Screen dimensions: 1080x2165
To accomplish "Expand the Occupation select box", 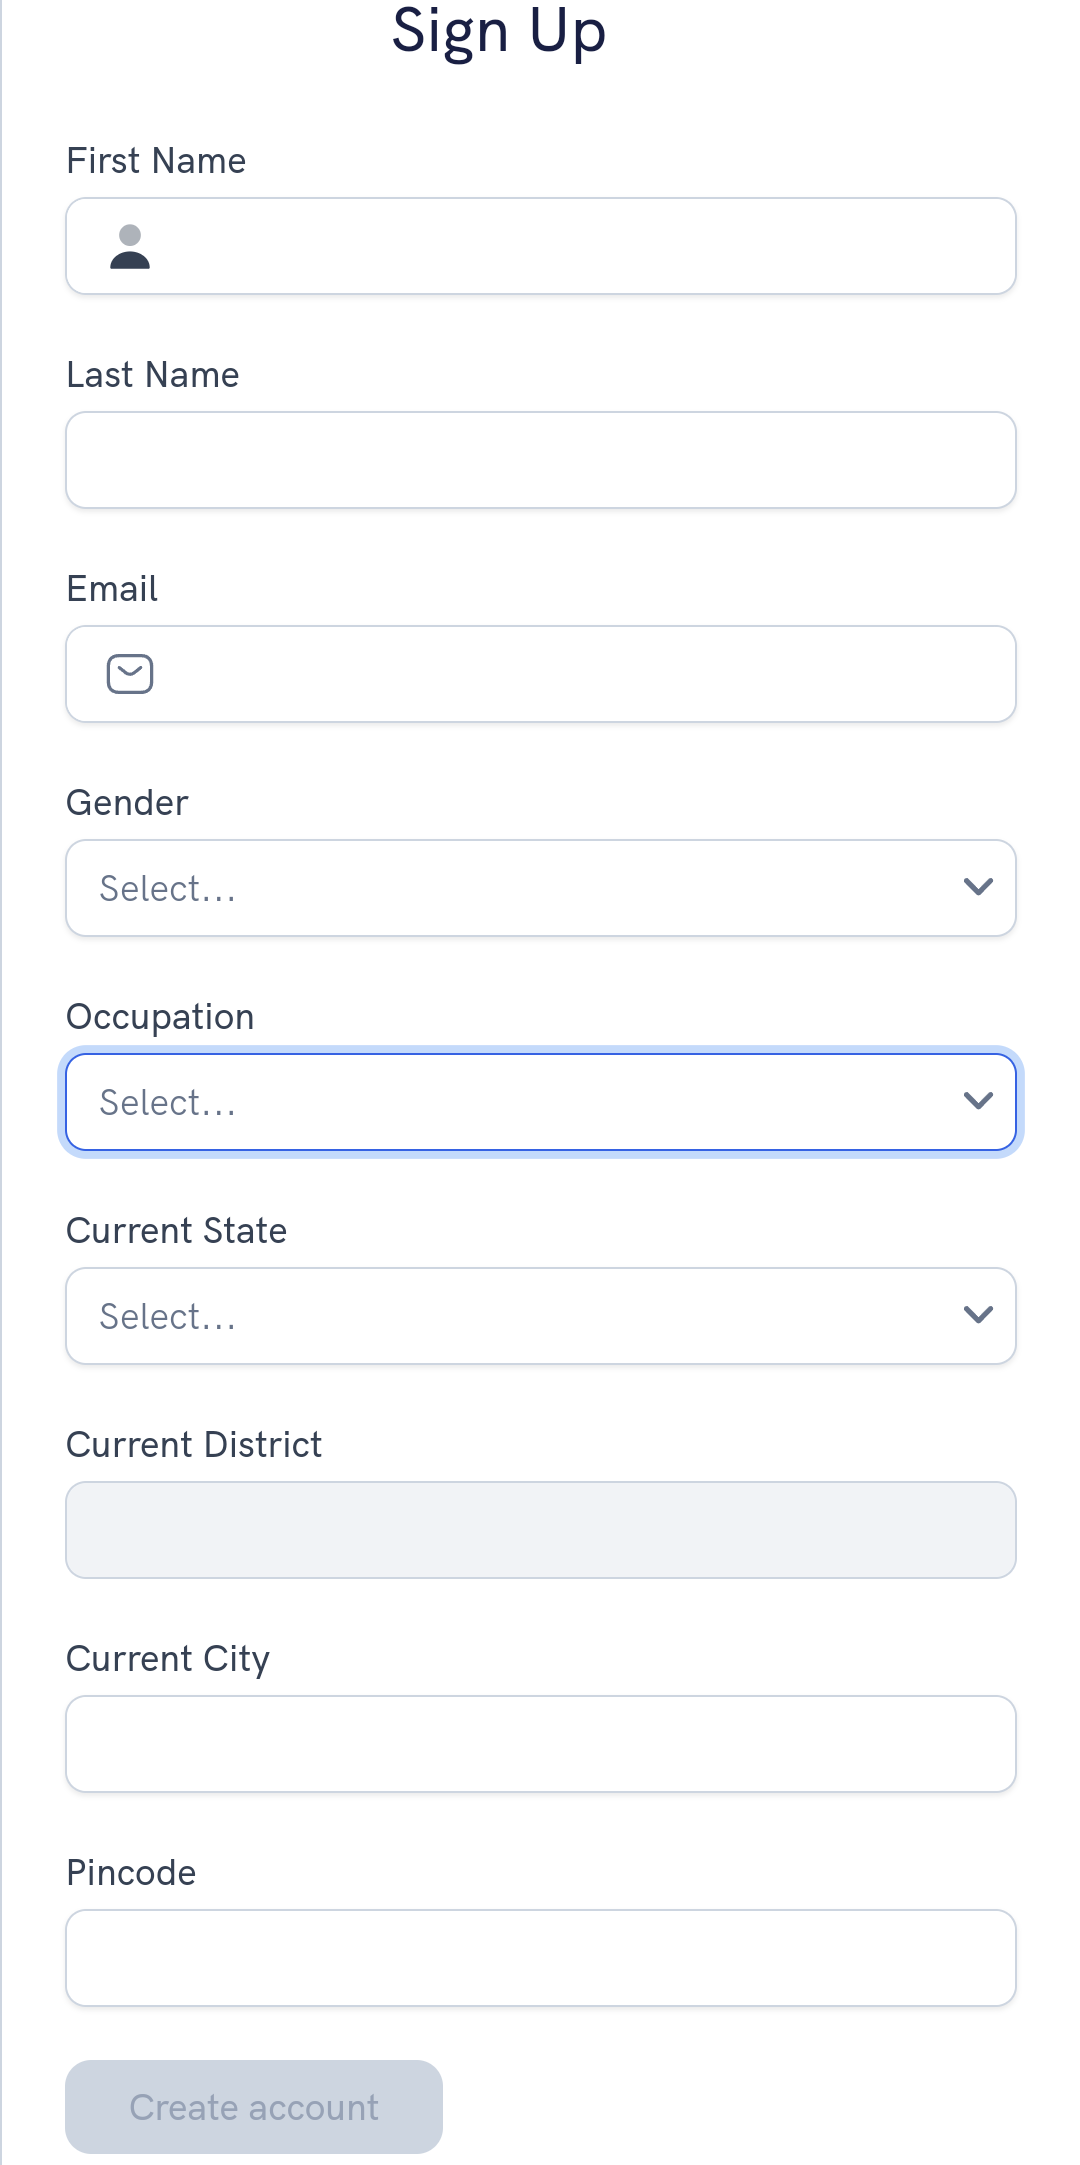I will (x=520, y=1102).
